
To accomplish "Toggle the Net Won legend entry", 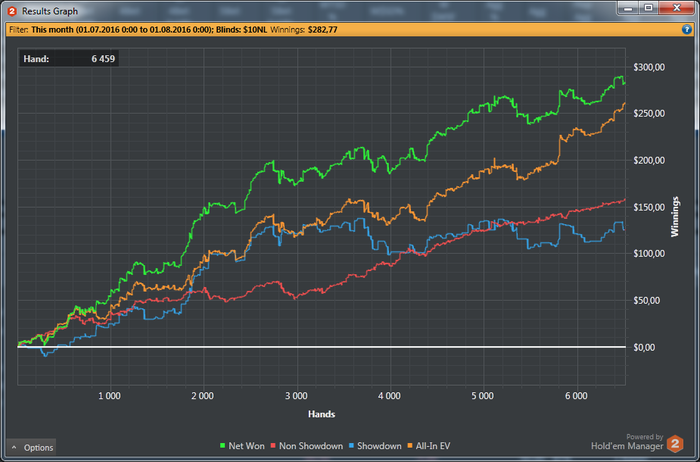I will [242, 446].
